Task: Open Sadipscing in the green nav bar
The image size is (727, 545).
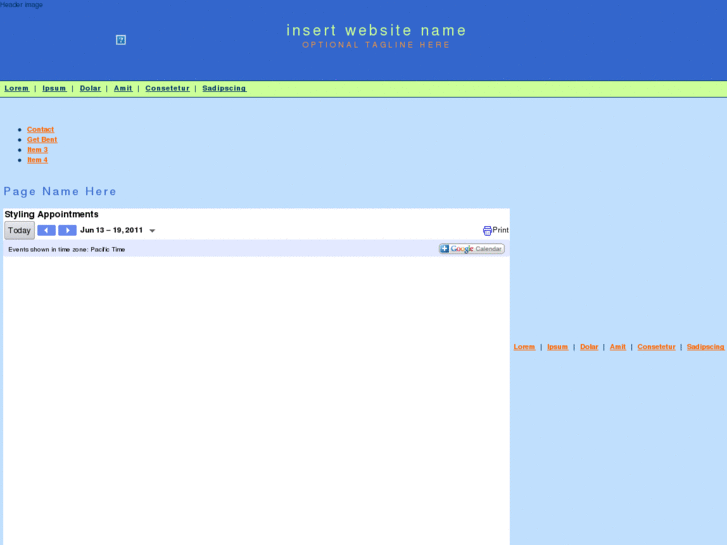Action: pos(224,88)
